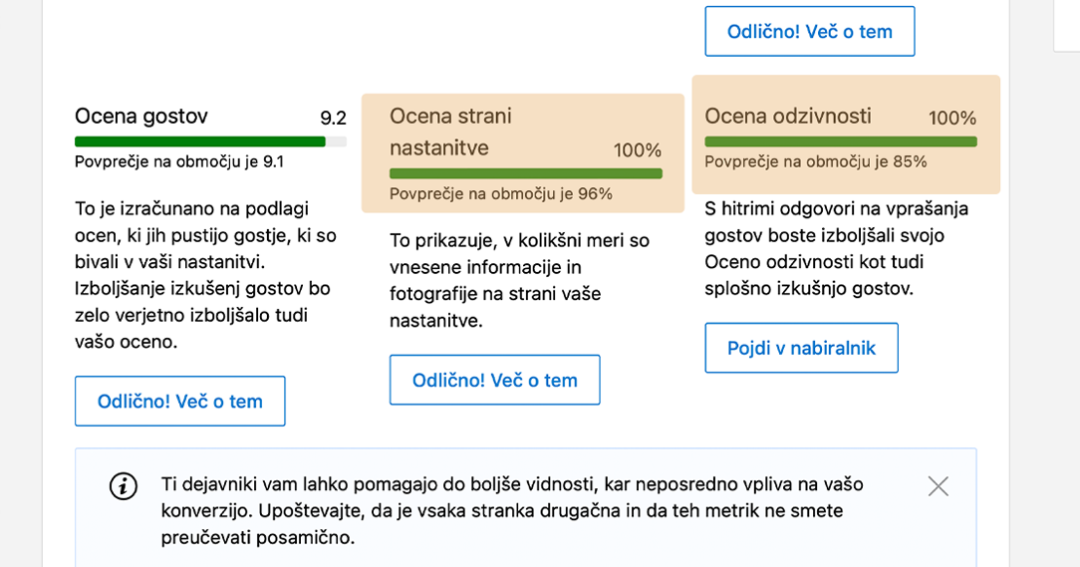Click "Odlično! Več o tem" under Ocena strani nastanitve
Screen dimensions: 1080x567
(x=495, y=380)
